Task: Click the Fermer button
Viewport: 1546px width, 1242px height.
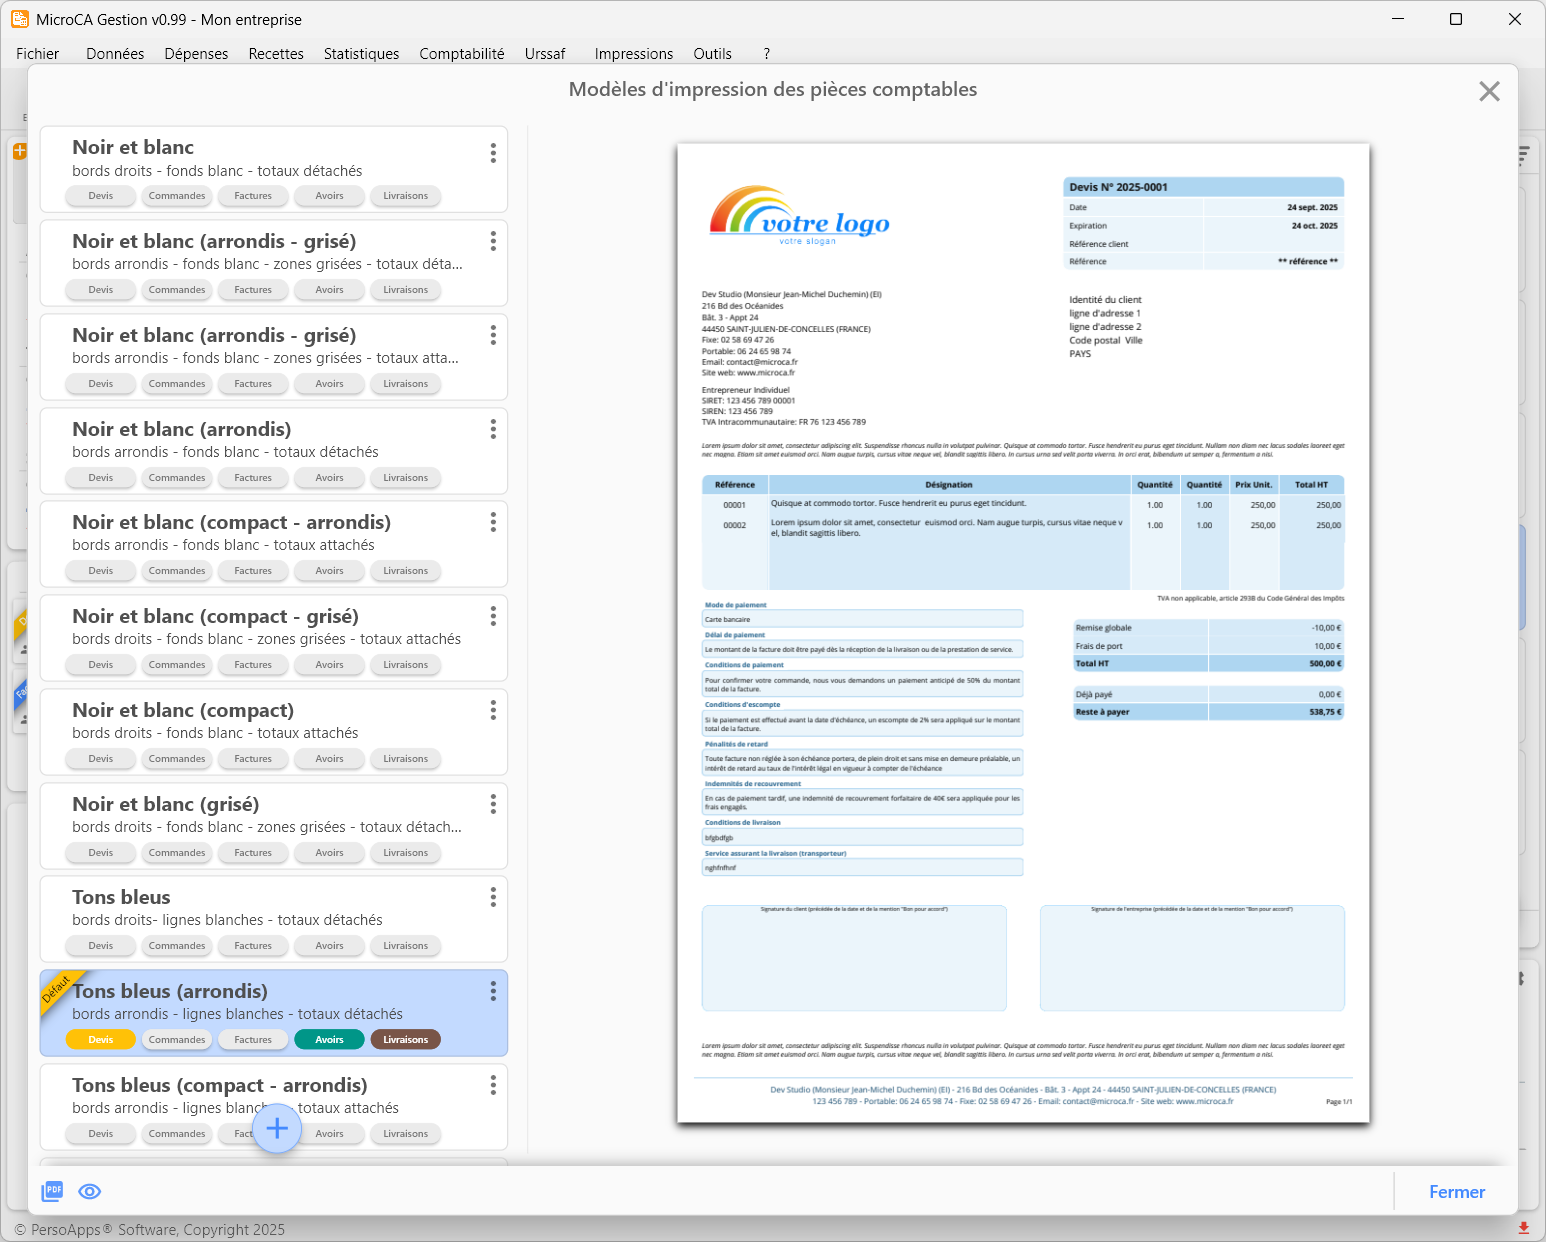Action: [x=1456, y=1192]
